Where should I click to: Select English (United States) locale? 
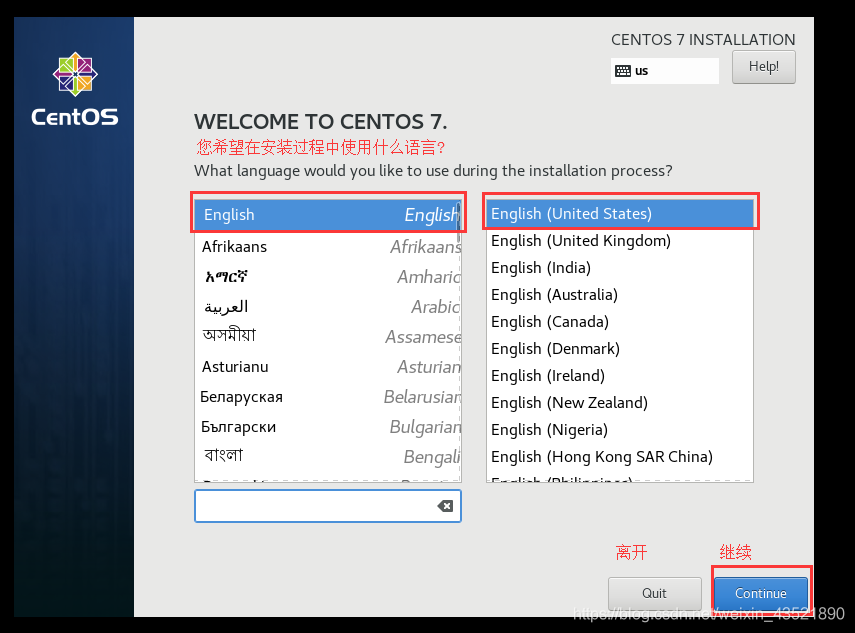click(620, 214)
